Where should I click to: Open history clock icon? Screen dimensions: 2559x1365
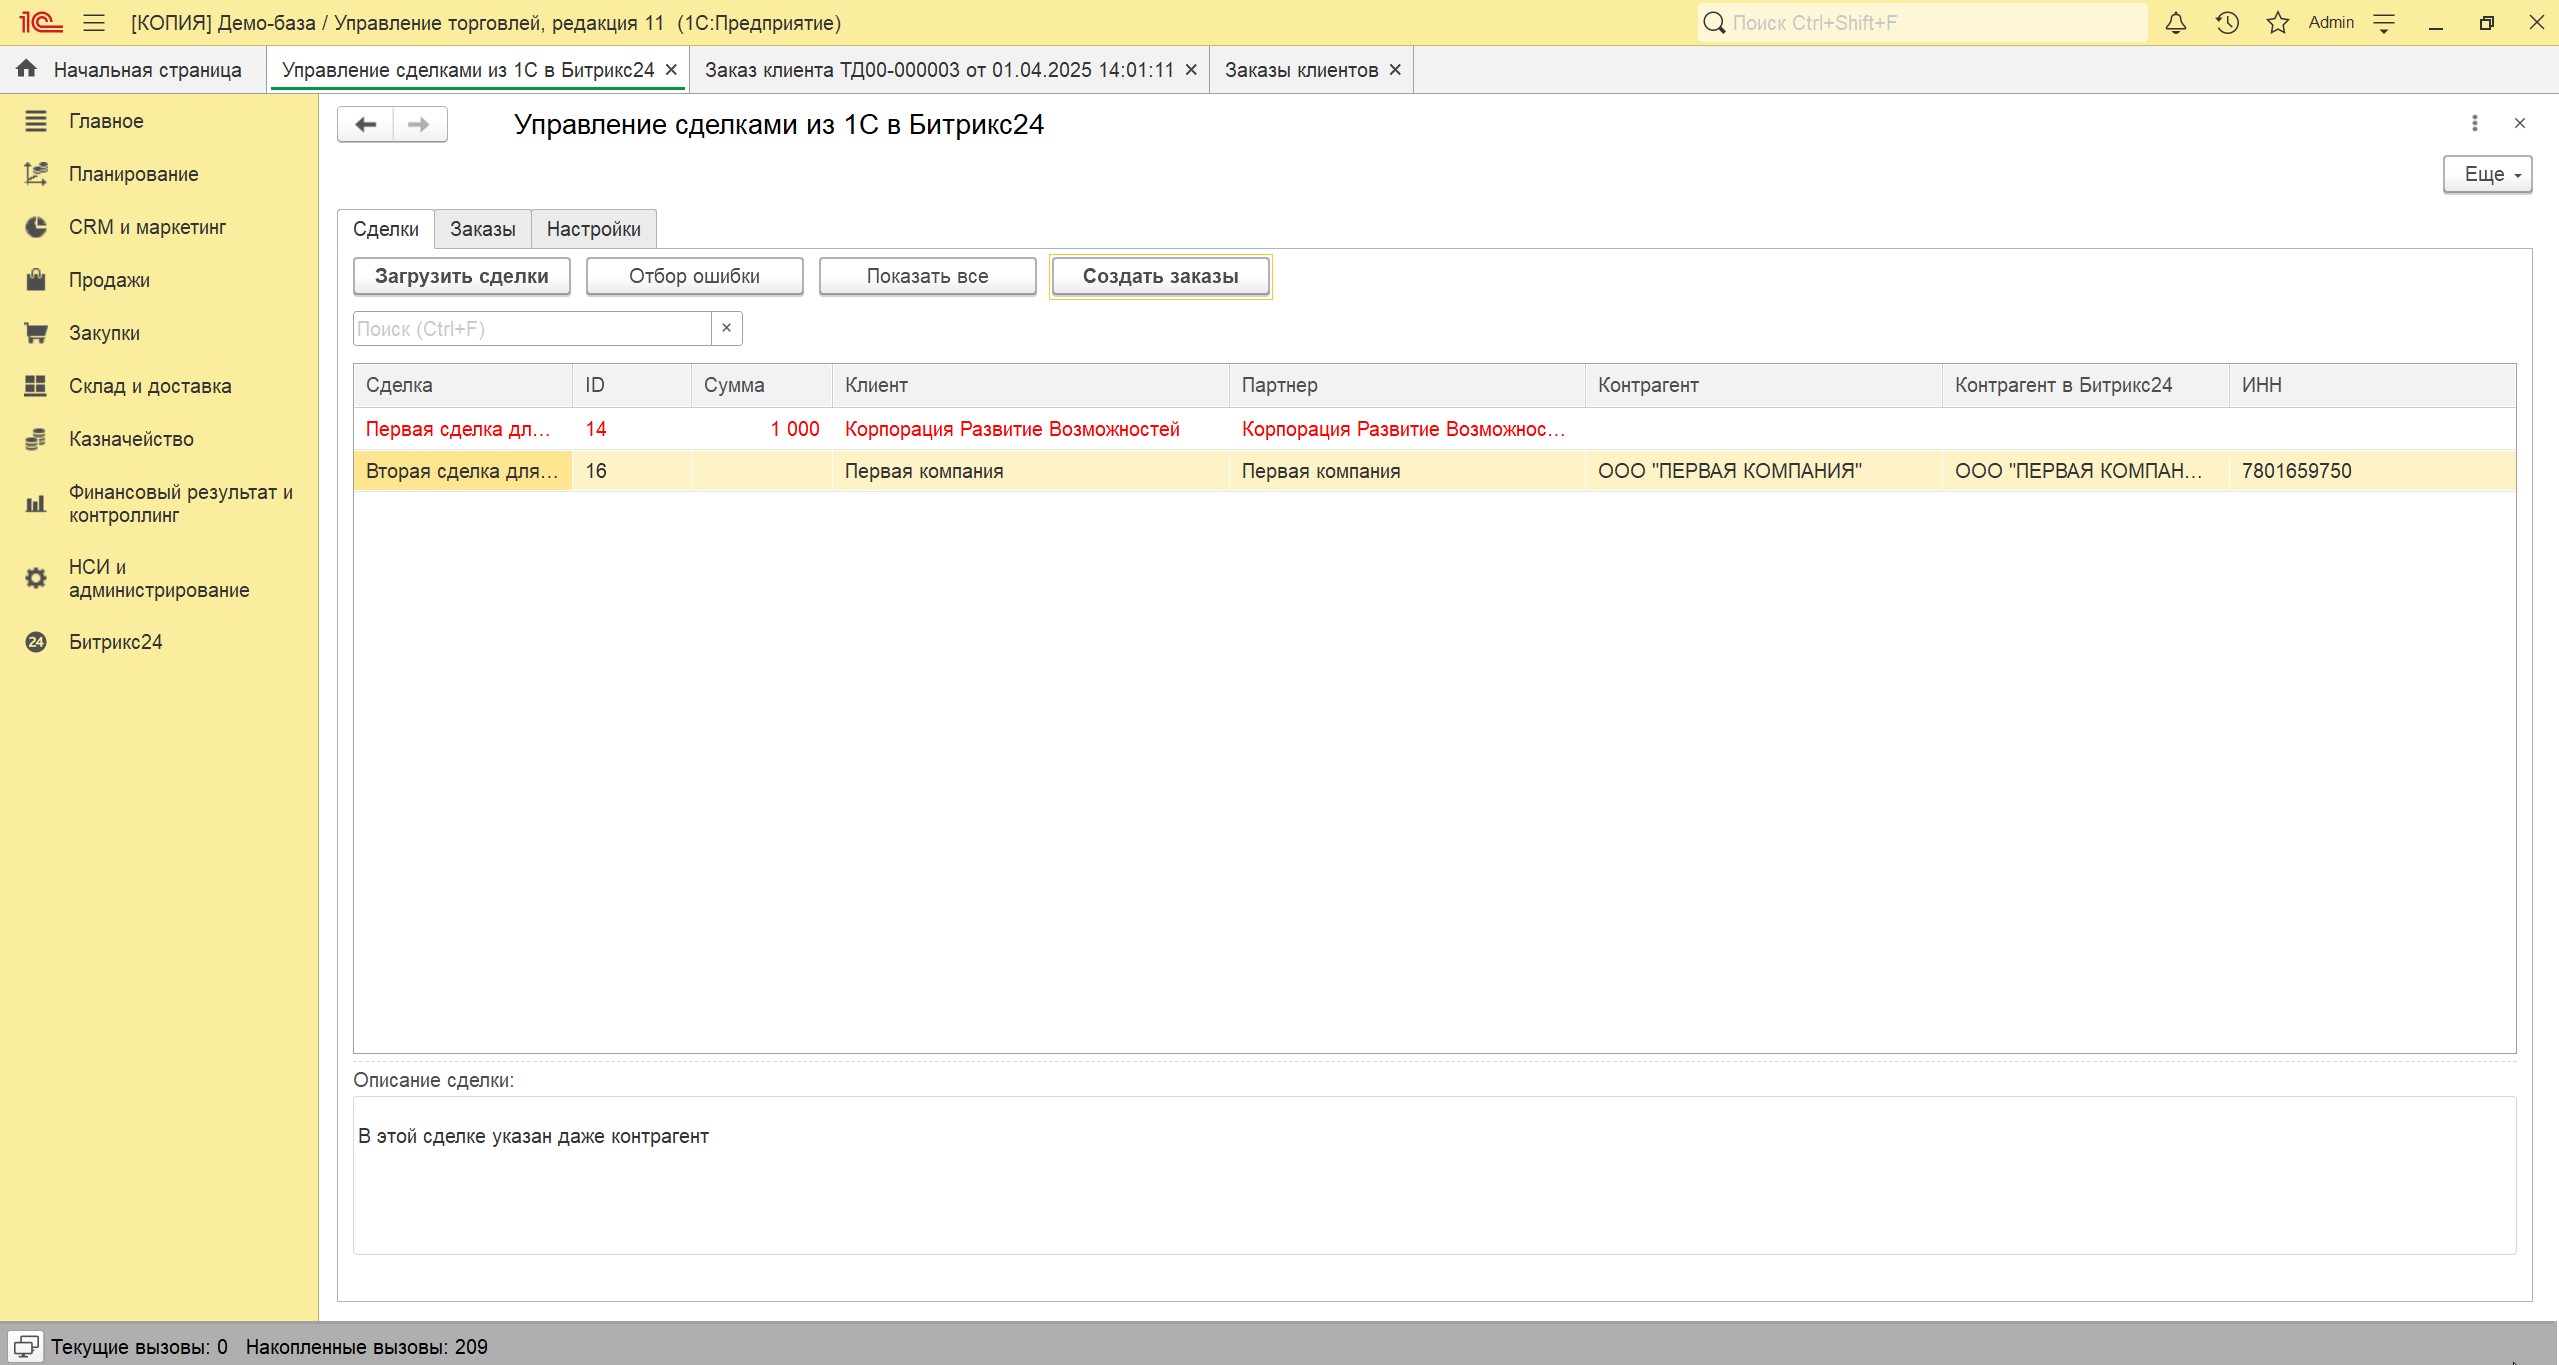(2226, 23)
